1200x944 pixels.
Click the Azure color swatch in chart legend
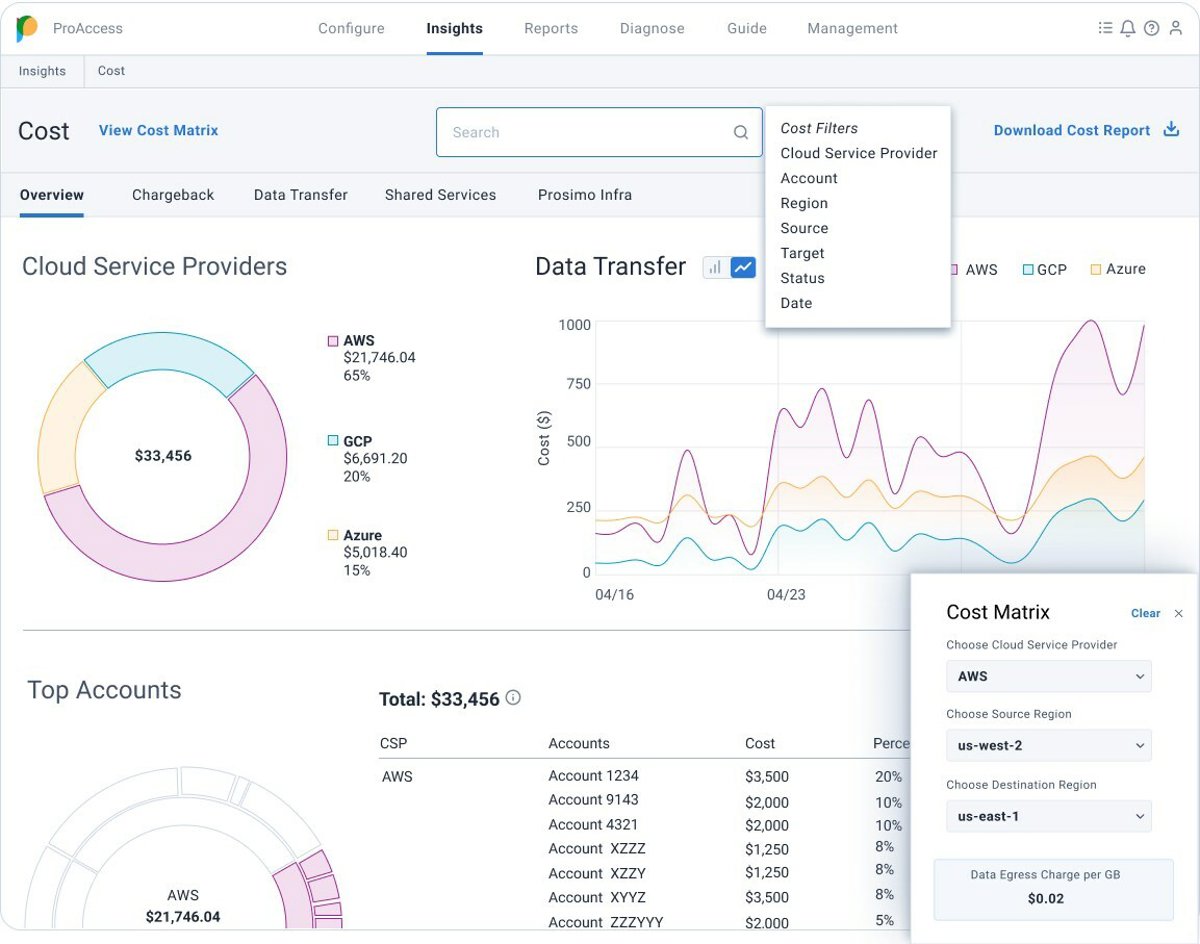pyautogui.click(x=1096, y=270)
